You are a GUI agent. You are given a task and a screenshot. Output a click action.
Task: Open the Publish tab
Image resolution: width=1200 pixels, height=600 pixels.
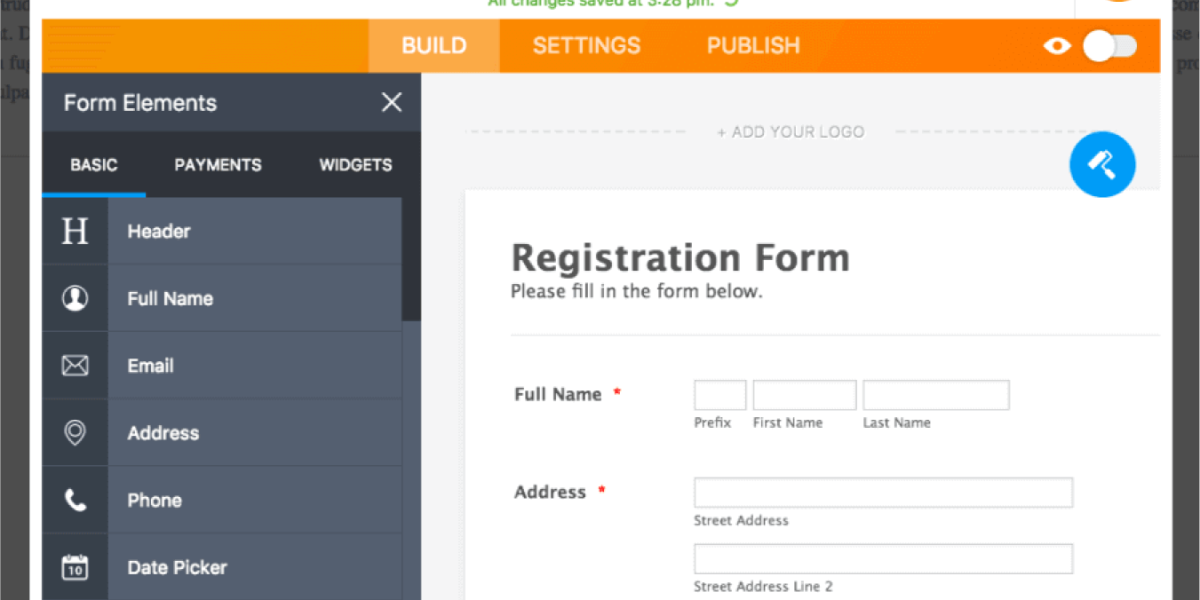point(753,46)
